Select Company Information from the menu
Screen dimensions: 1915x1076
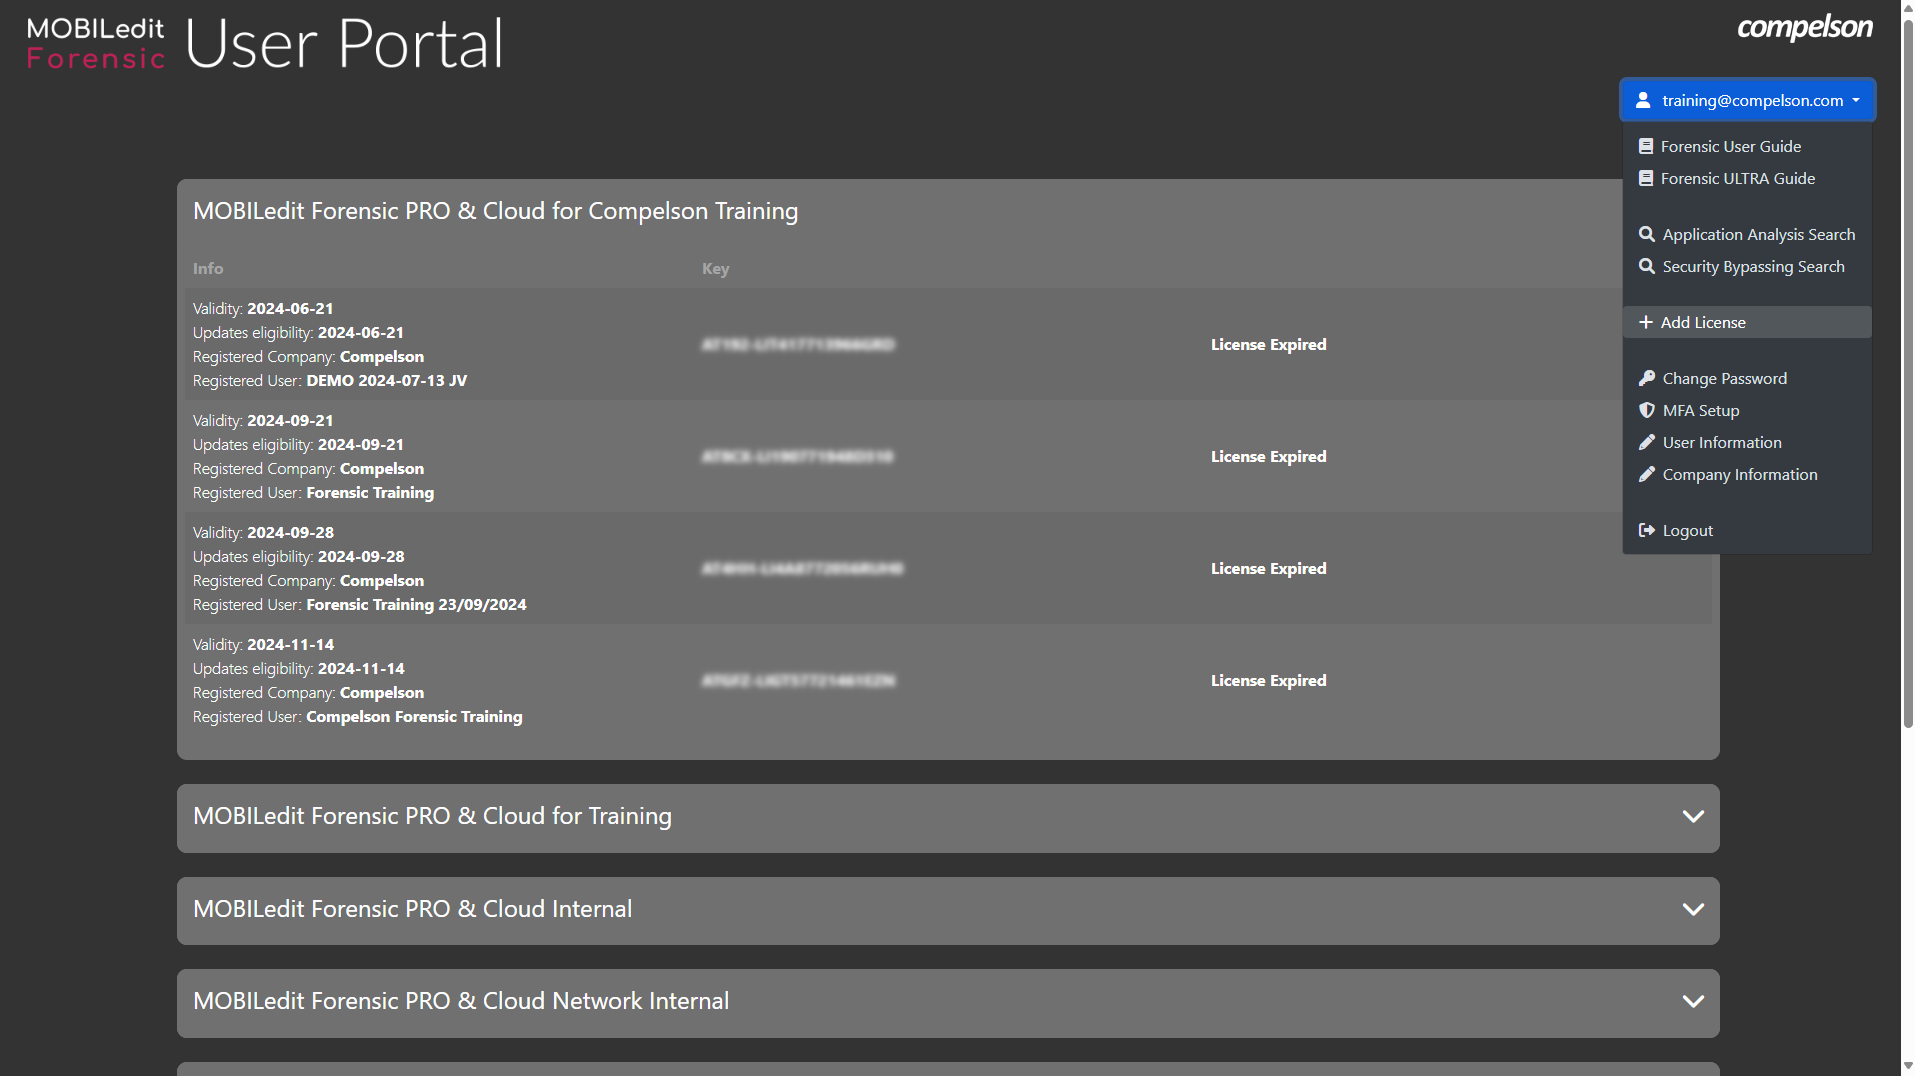[x=1739, y=474]
